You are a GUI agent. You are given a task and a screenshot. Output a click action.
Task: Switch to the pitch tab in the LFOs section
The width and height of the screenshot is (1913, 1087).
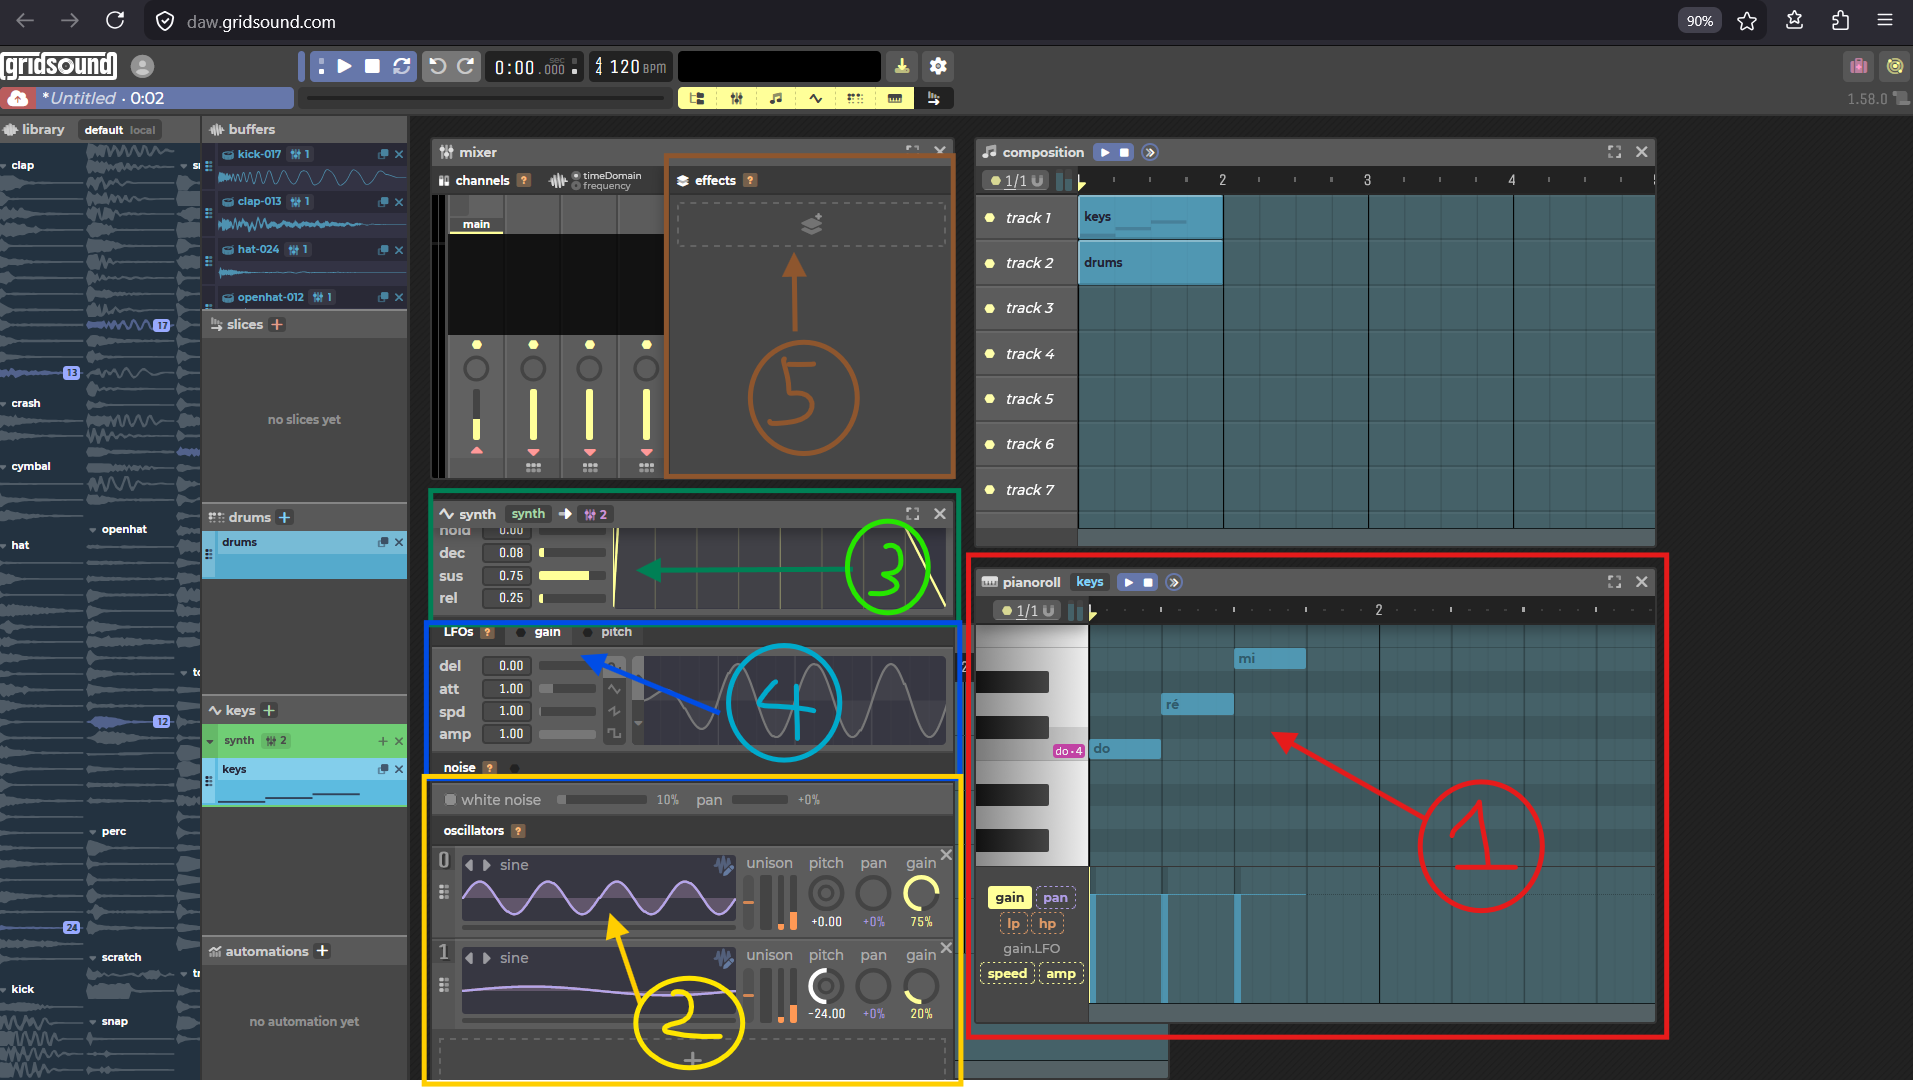616,632
